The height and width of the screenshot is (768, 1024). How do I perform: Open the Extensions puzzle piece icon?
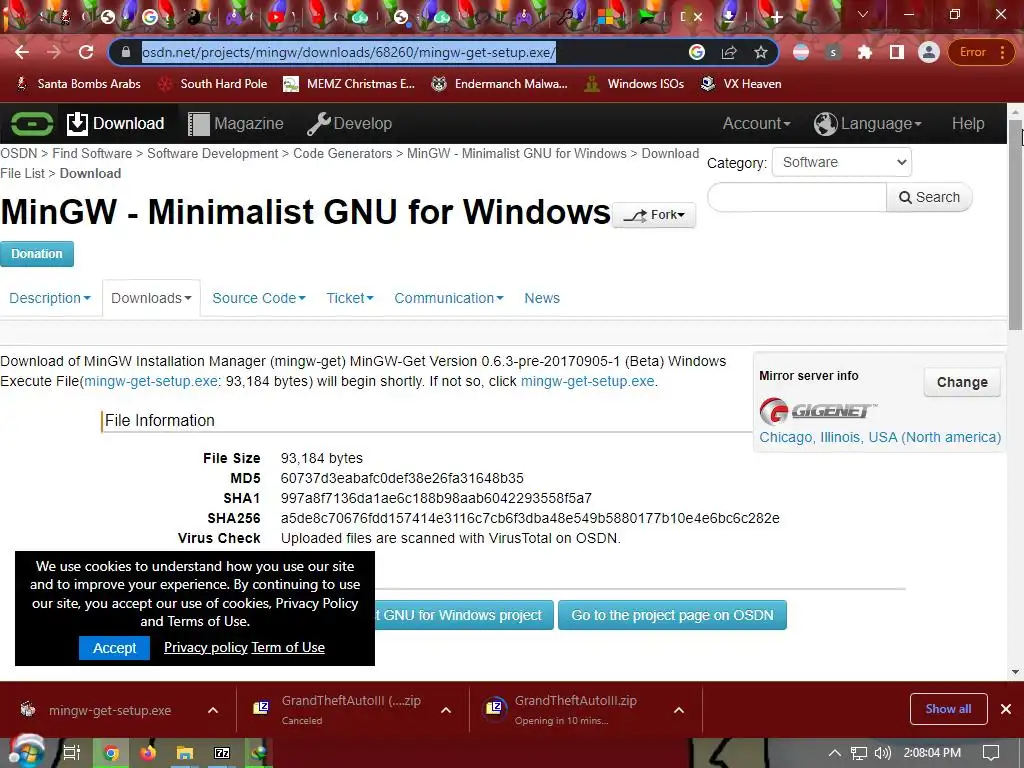[x=865, y=52]
